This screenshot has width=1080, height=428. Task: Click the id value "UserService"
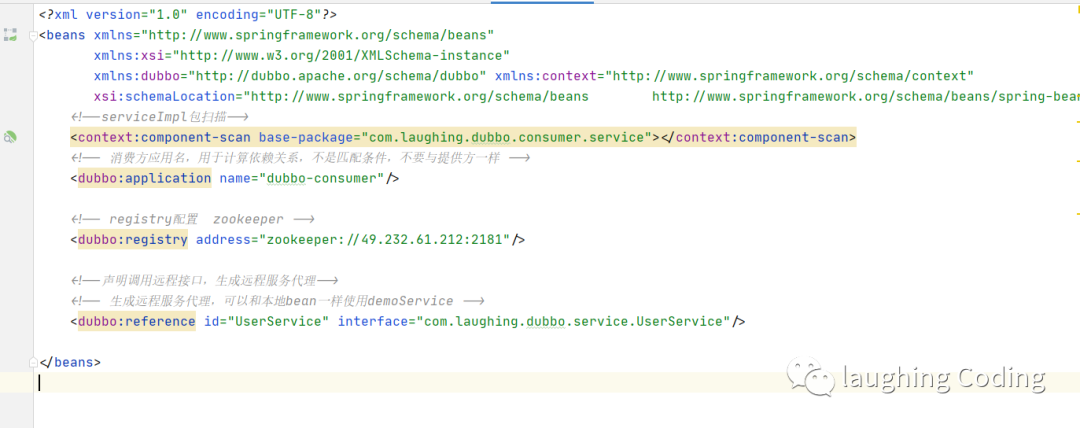click(x=278, y=321)
